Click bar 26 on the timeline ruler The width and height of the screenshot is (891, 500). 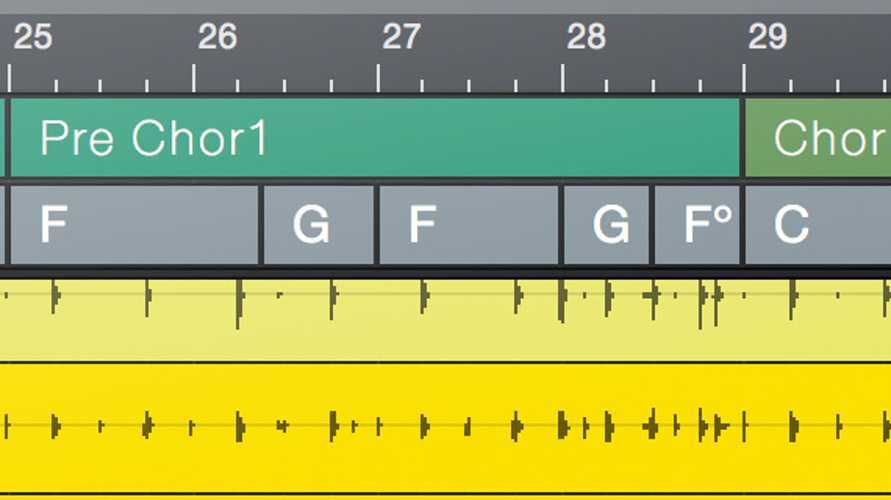(x=218, y=37)
